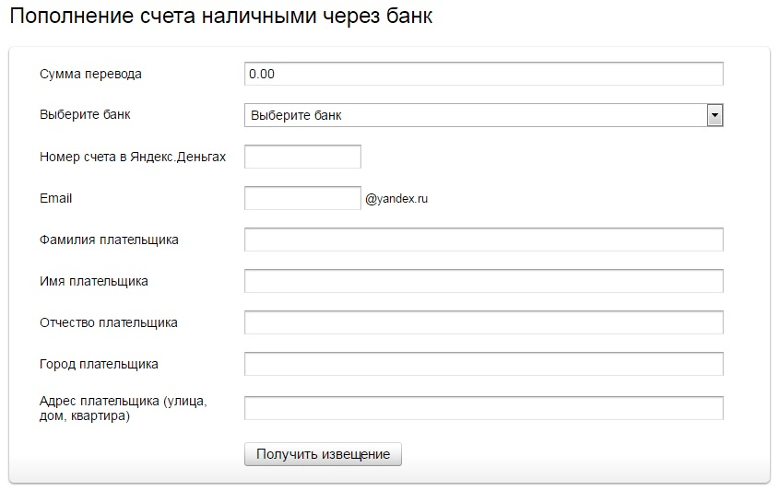Click the Имя плательщика text box

[484, 281]
